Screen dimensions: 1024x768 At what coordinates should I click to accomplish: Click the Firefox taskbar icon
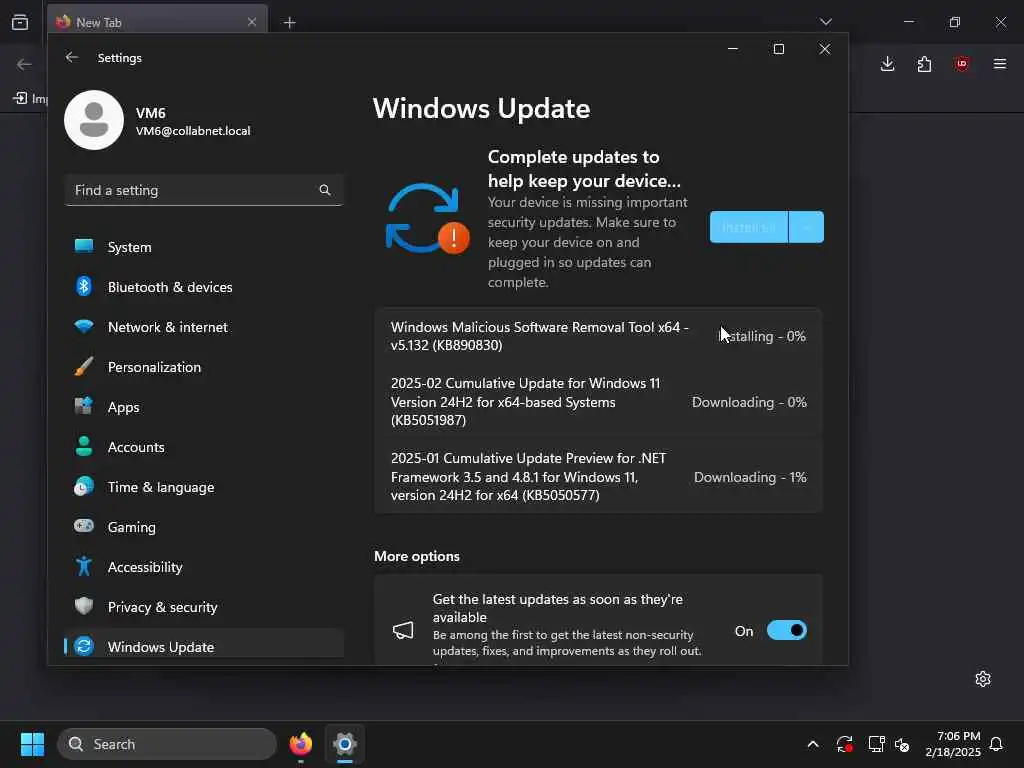301,744
